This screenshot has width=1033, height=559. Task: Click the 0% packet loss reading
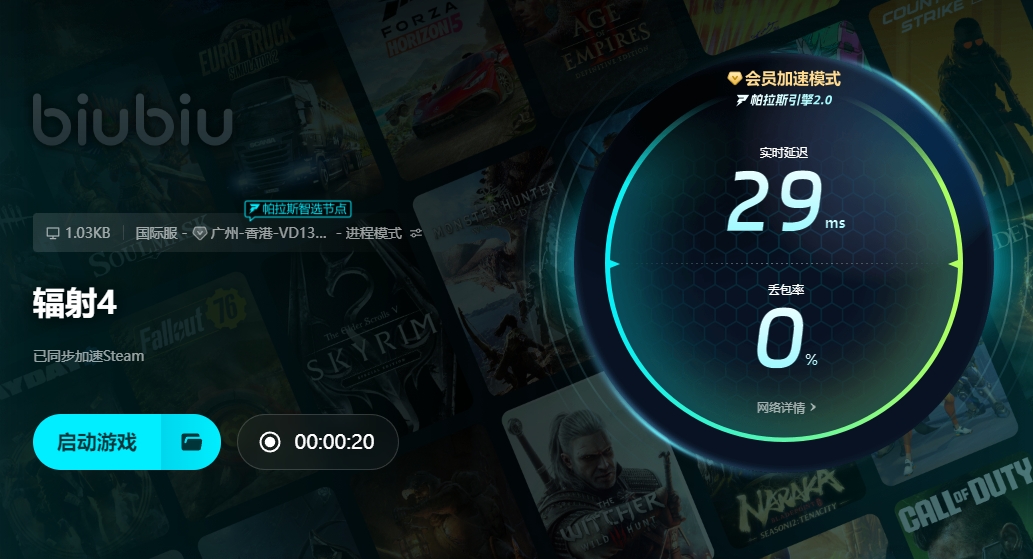click(786, 339)
